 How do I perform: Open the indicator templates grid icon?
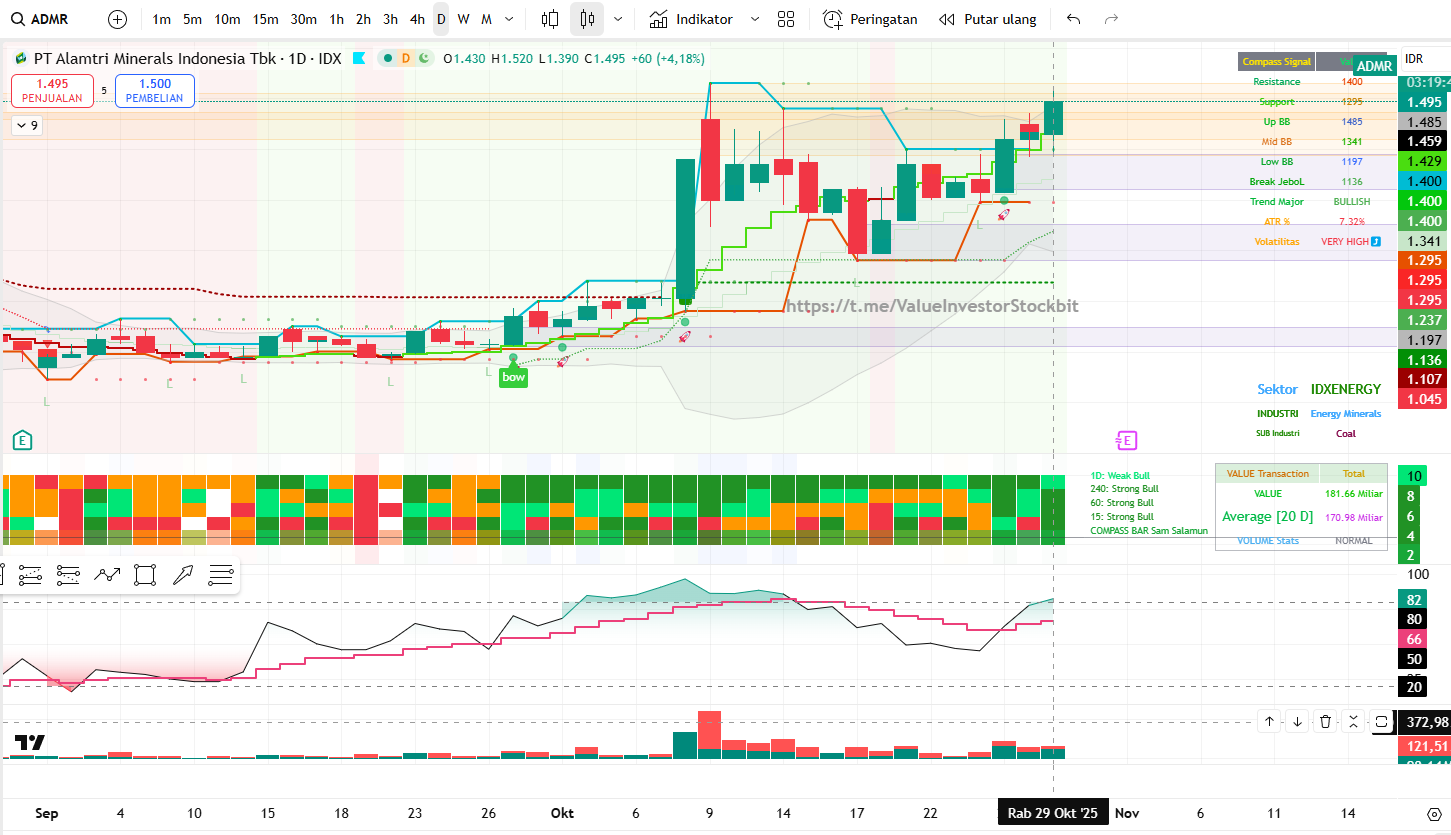786,19
